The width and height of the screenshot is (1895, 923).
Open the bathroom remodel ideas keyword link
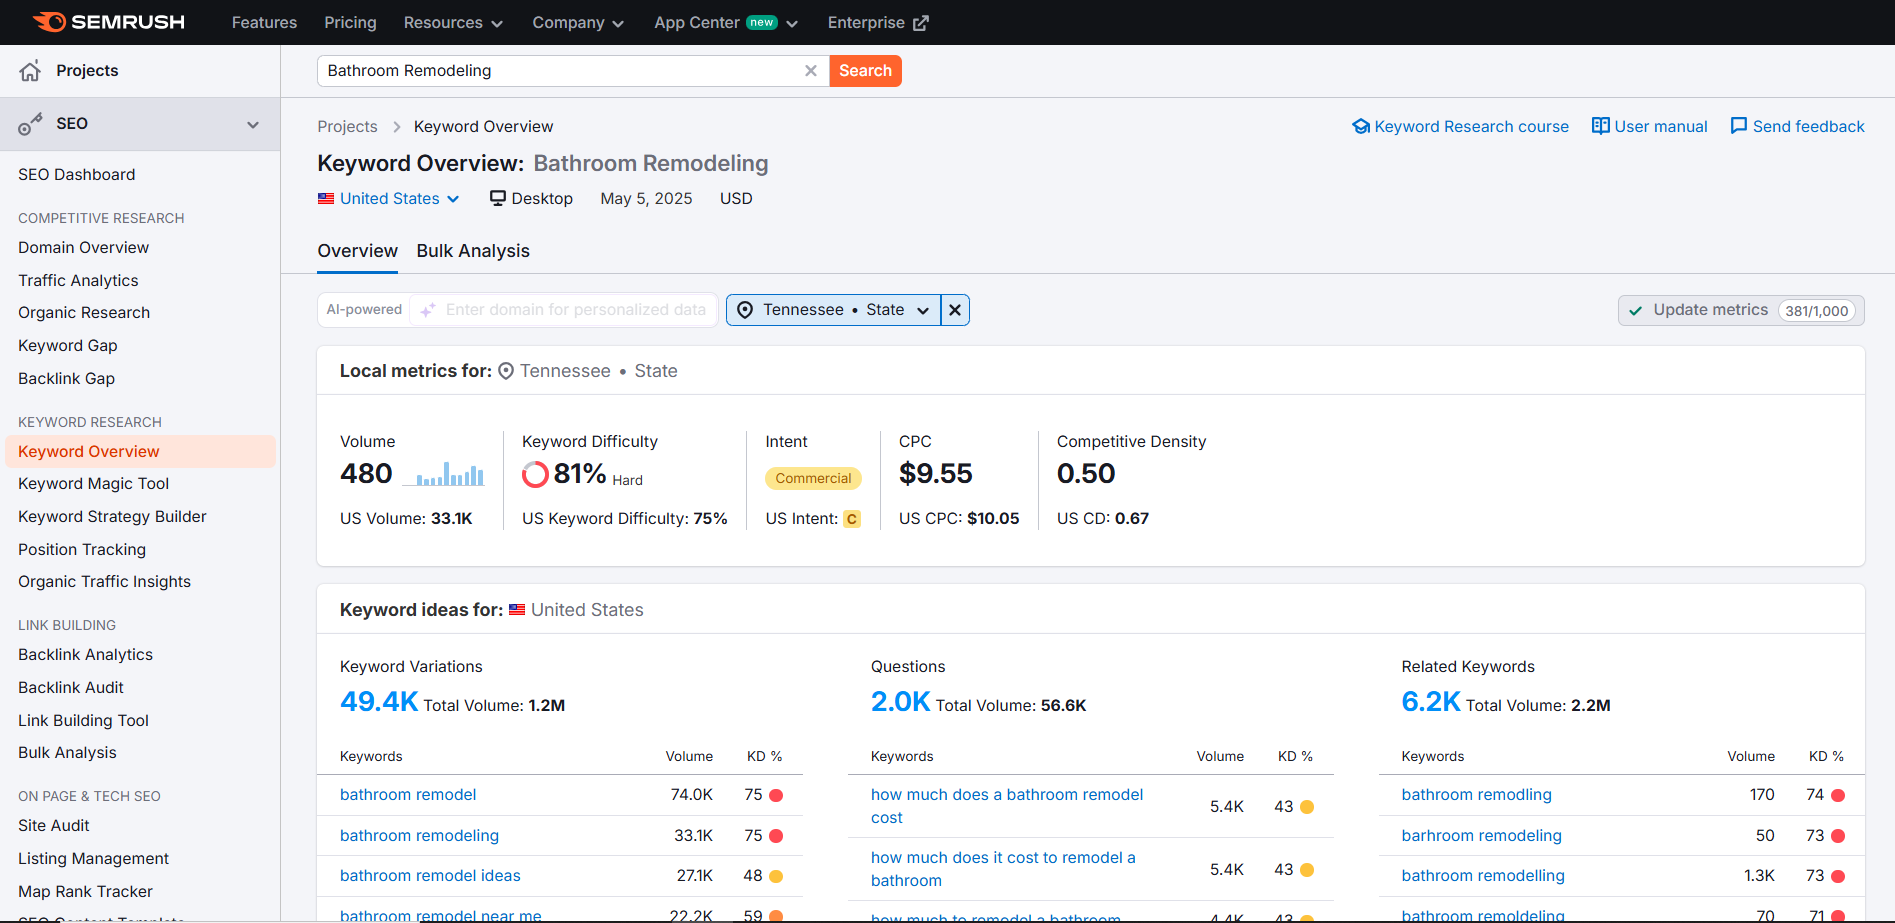pos(430,876)
